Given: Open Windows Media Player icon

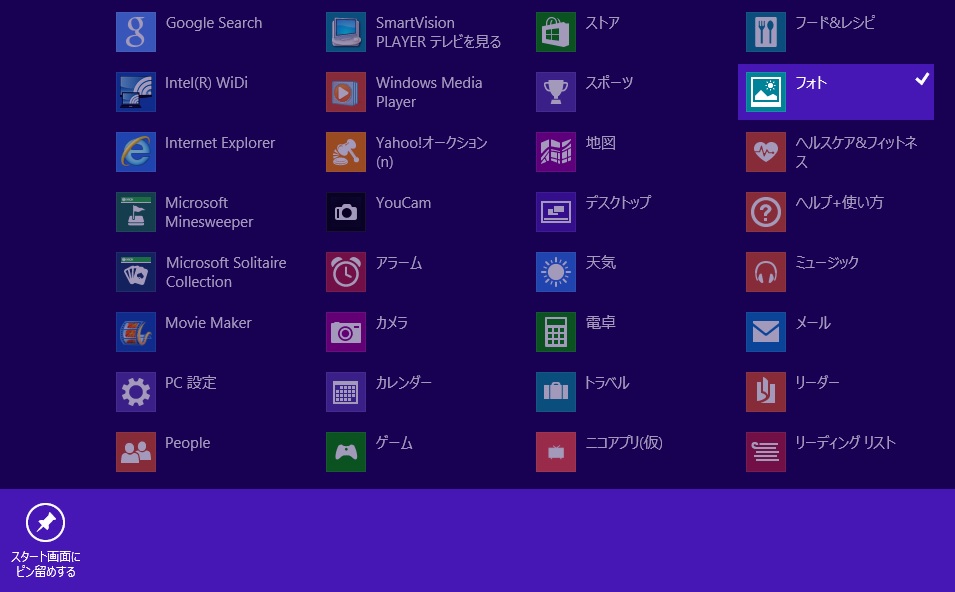Looking at the screenshot, I should 346,92.
